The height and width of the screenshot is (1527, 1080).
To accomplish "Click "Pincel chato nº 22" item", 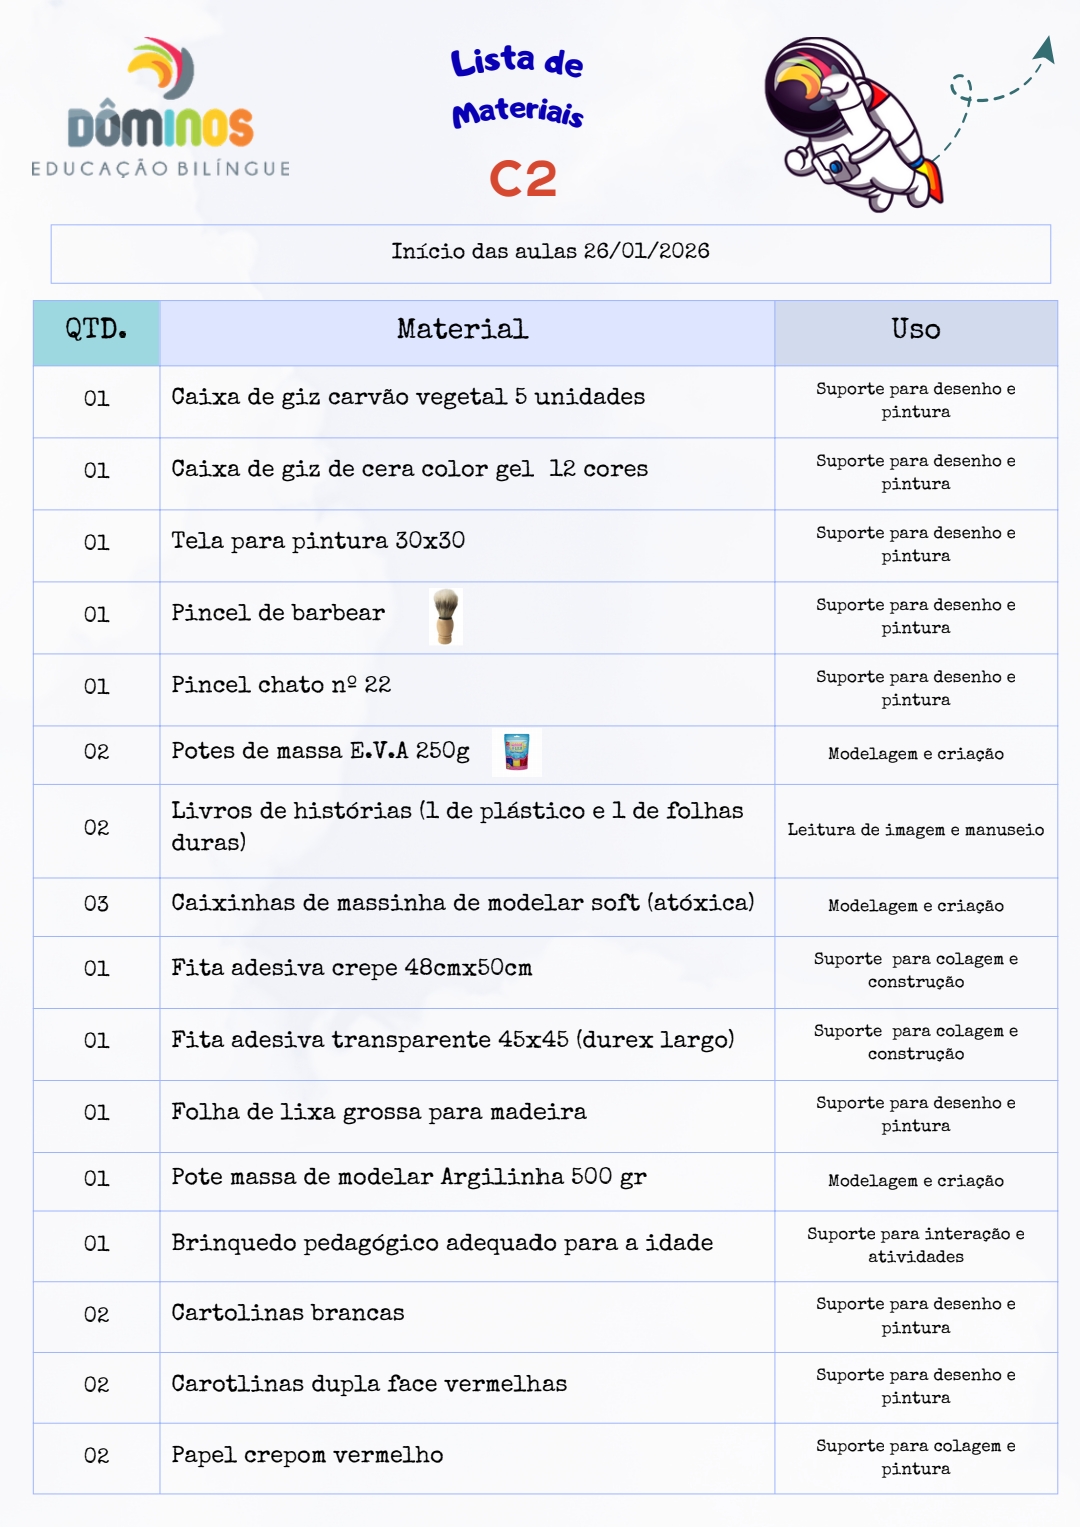I will pos(281,686).
